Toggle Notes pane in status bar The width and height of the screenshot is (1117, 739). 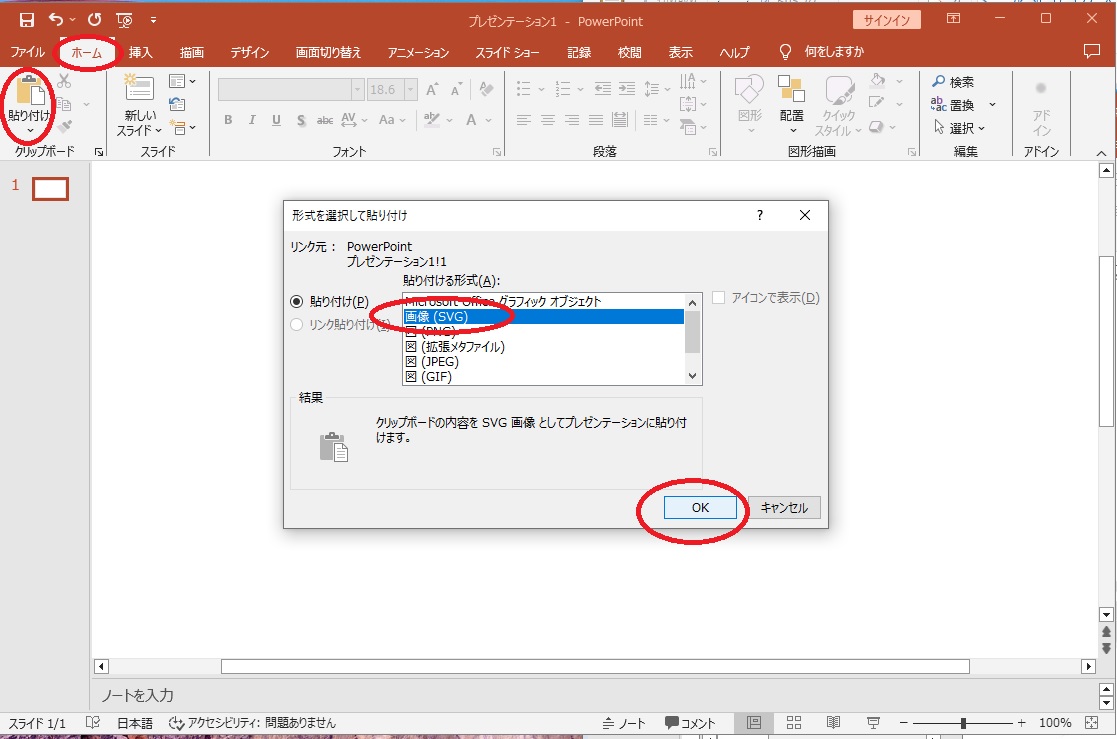[x=624, y=723]
